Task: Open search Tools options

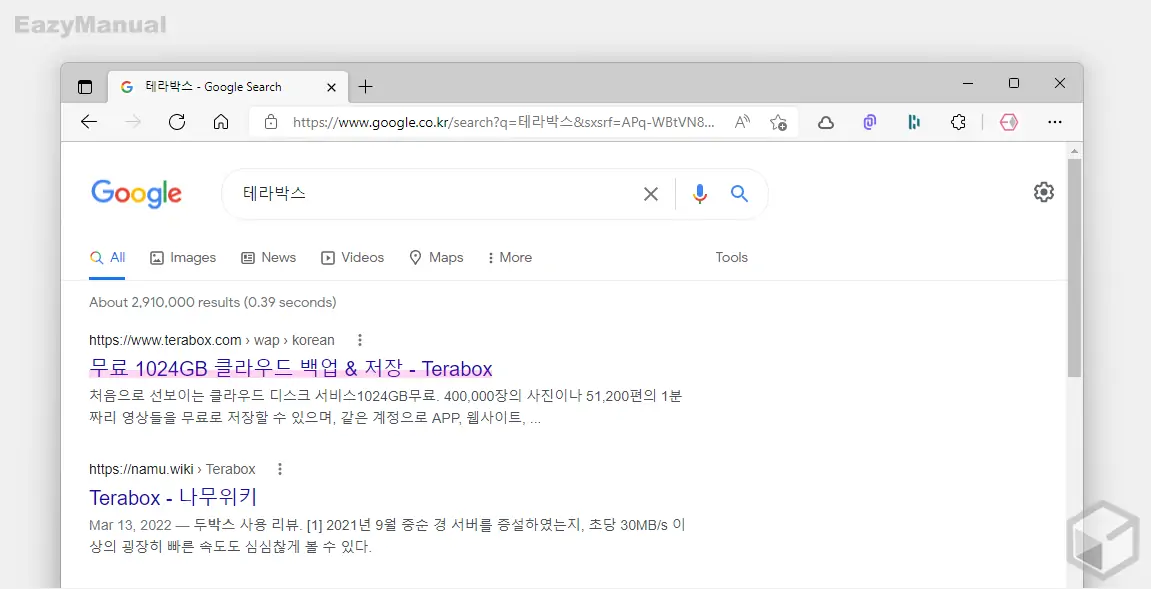Action: [731, 258]
